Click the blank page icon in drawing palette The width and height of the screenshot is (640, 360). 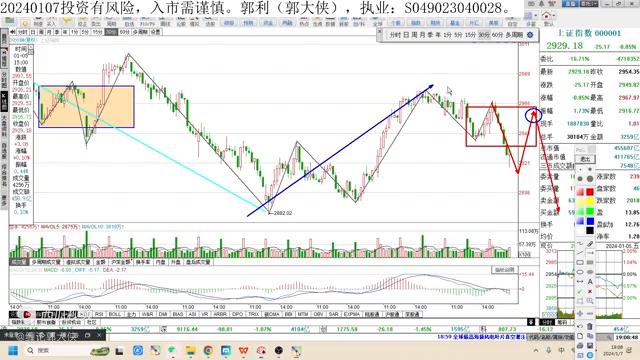click(580, 336)
